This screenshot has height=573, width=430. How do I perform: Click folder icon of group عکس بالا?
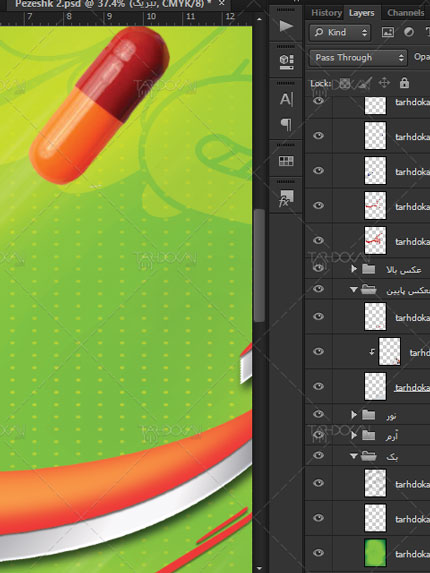368,269
